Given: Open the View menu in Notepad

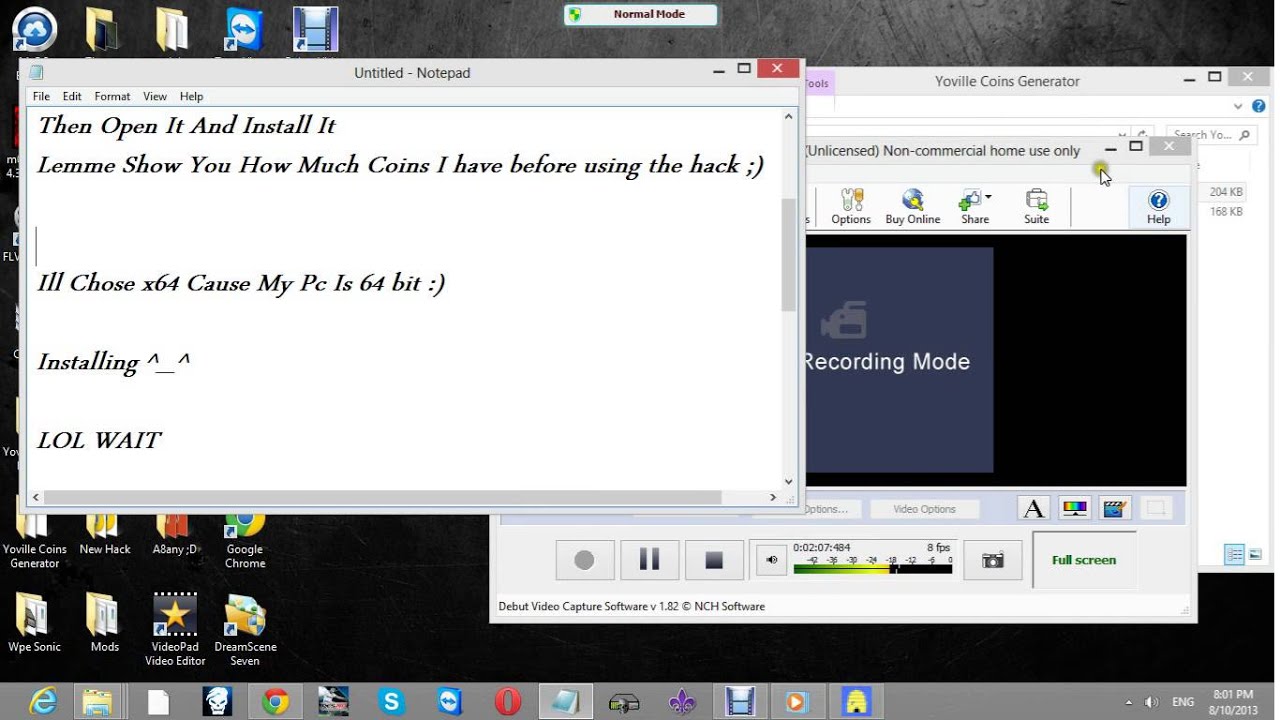Looking at the screenshot, I should point(155,97).
